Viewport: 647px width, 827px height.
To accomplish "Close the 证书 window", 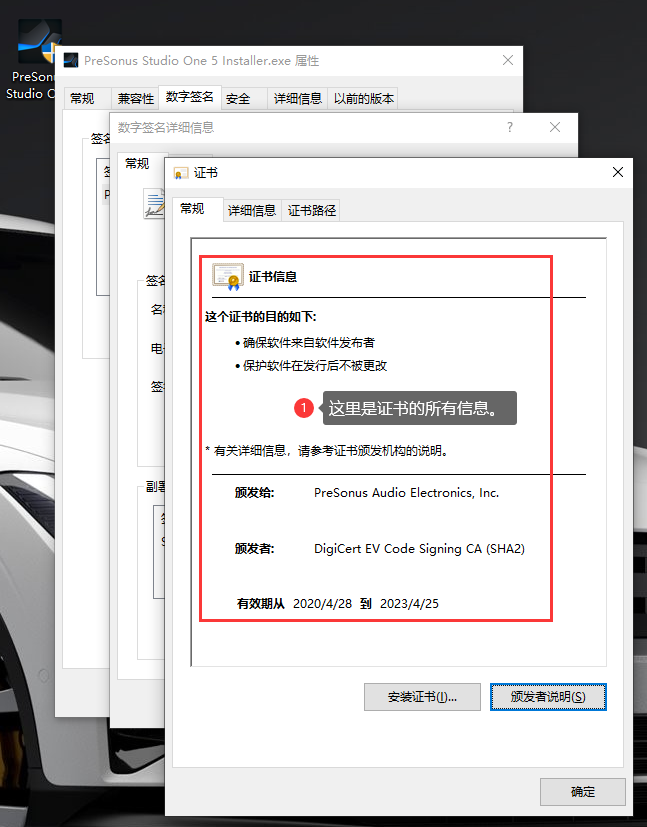I will point(618,172).
